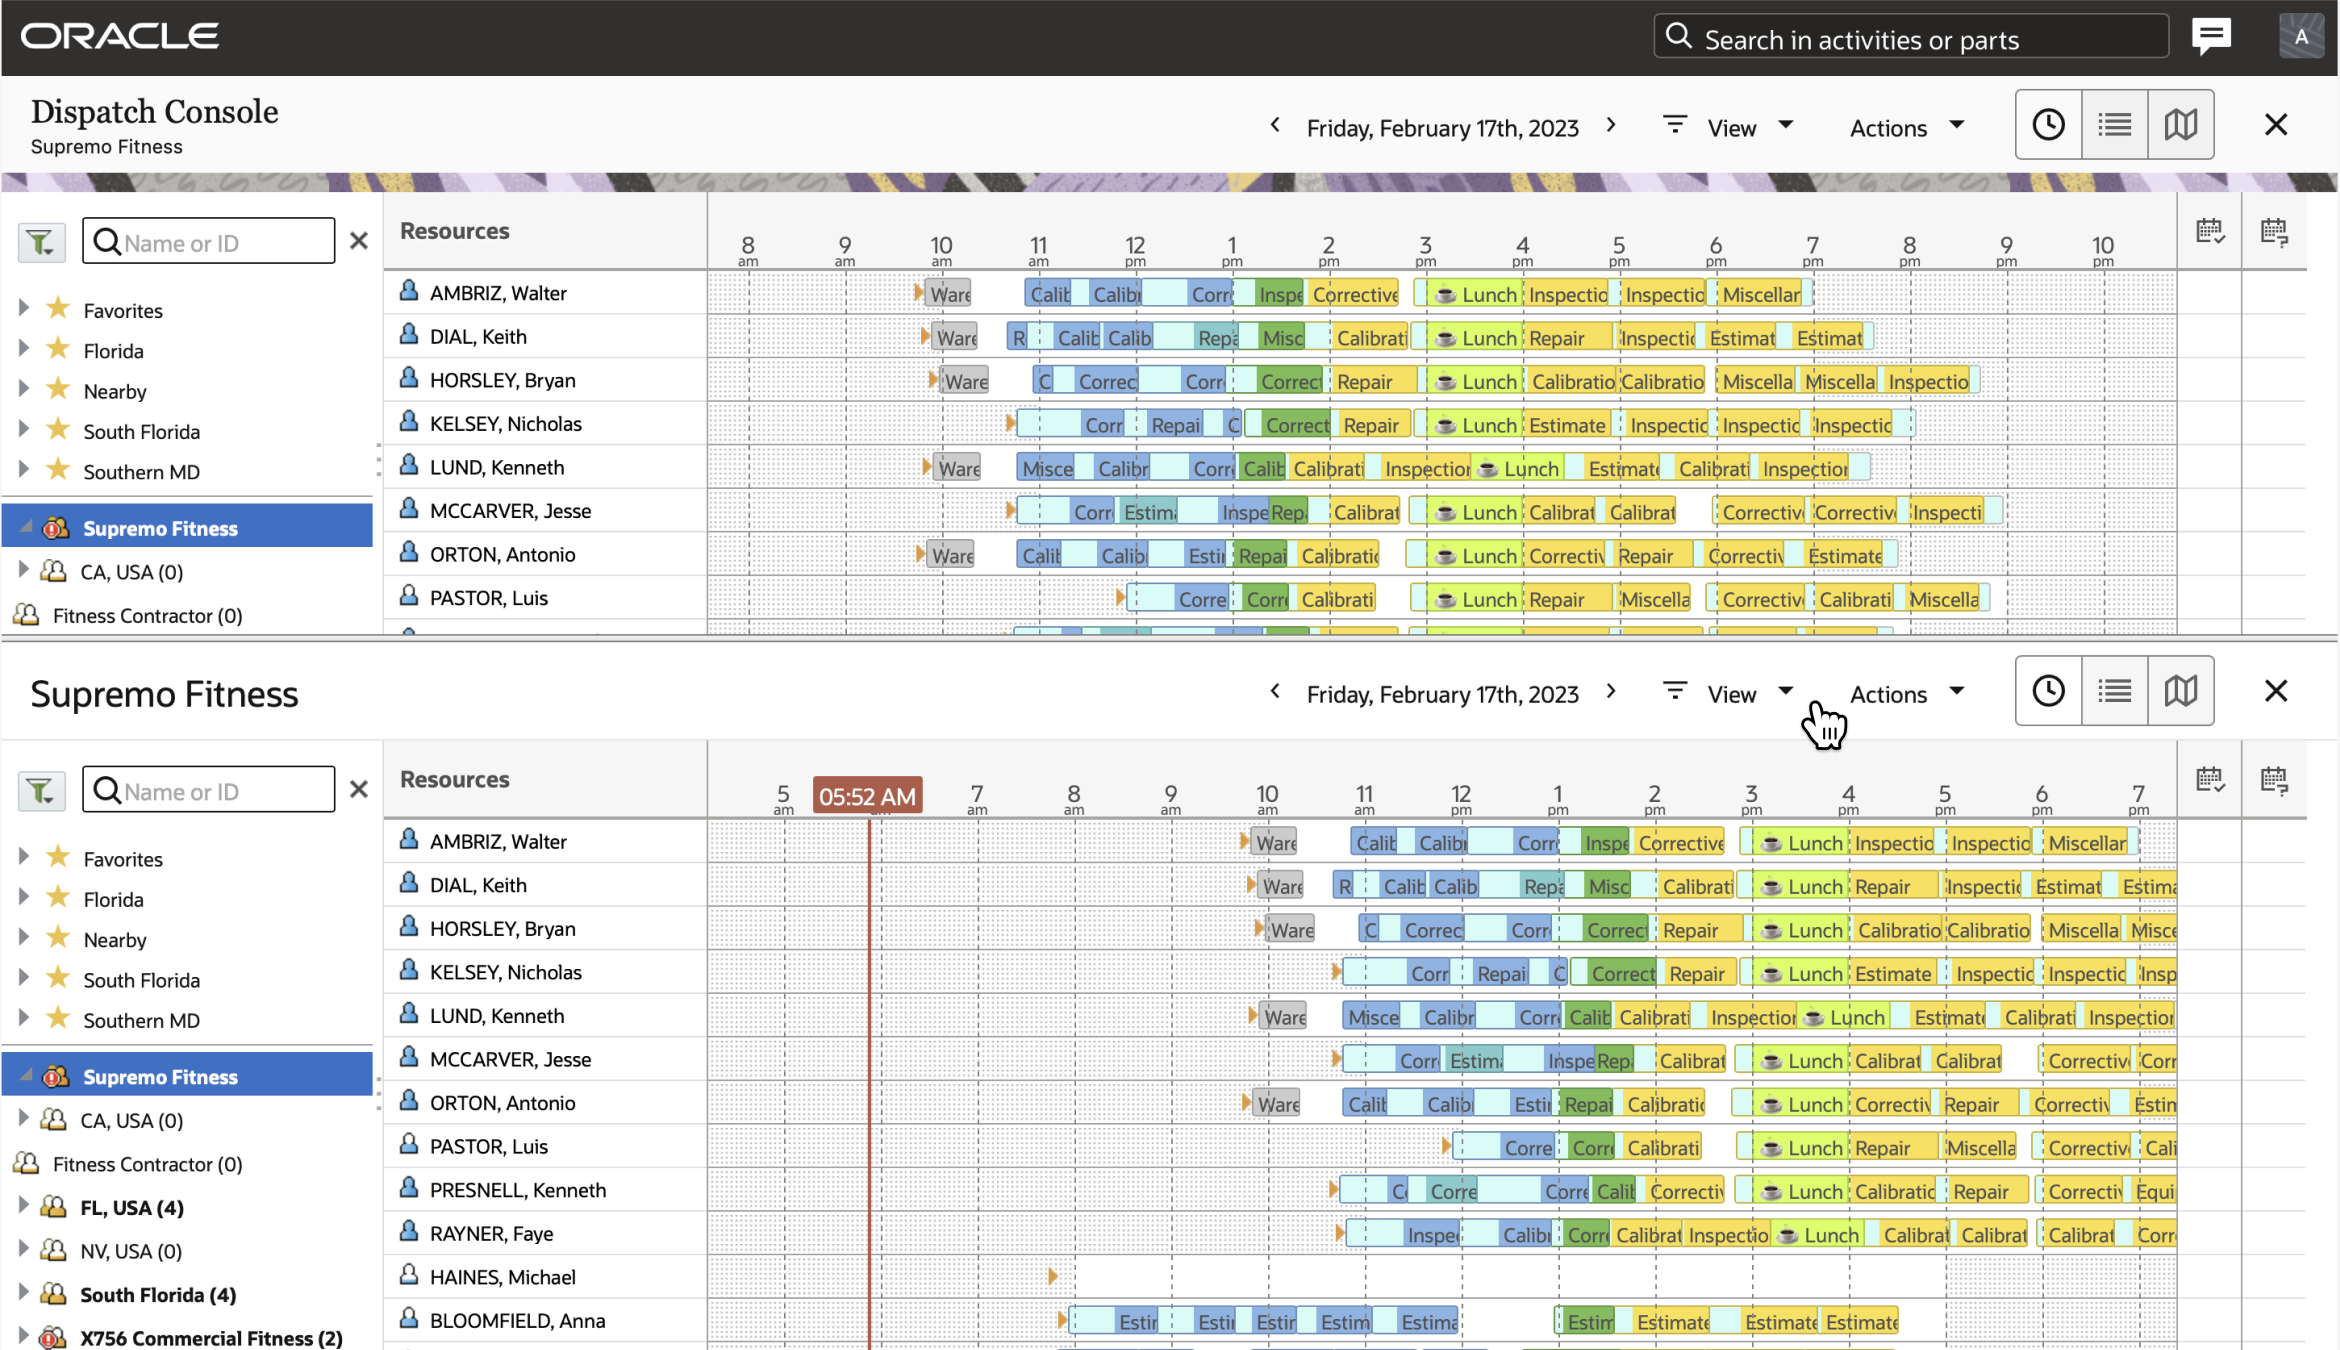Collapse Supremo Fitness in lower resource tree

coord(27,1075)
